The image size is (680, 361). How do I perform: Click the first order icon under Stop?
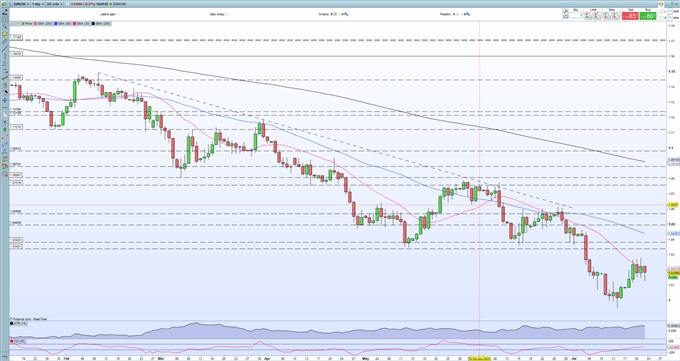(x=607, y=16)
